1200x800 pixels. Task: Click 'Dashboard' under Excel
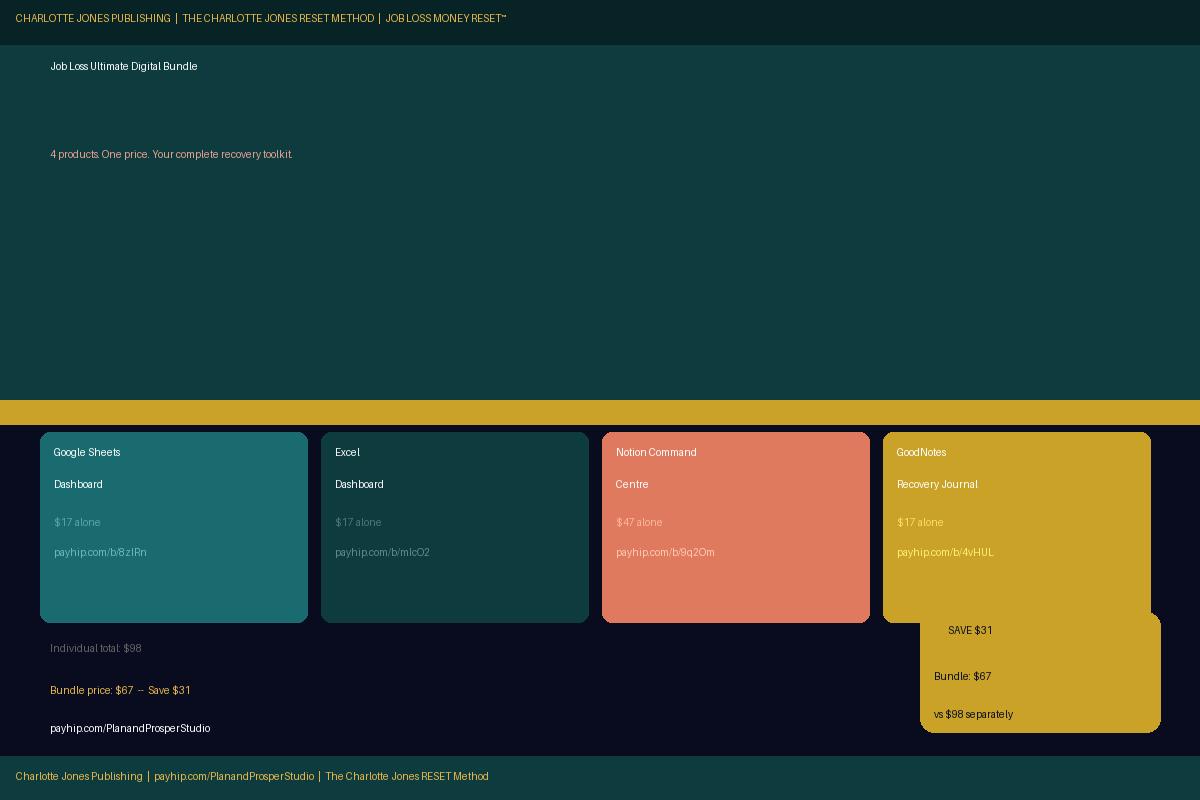point(359,484)
